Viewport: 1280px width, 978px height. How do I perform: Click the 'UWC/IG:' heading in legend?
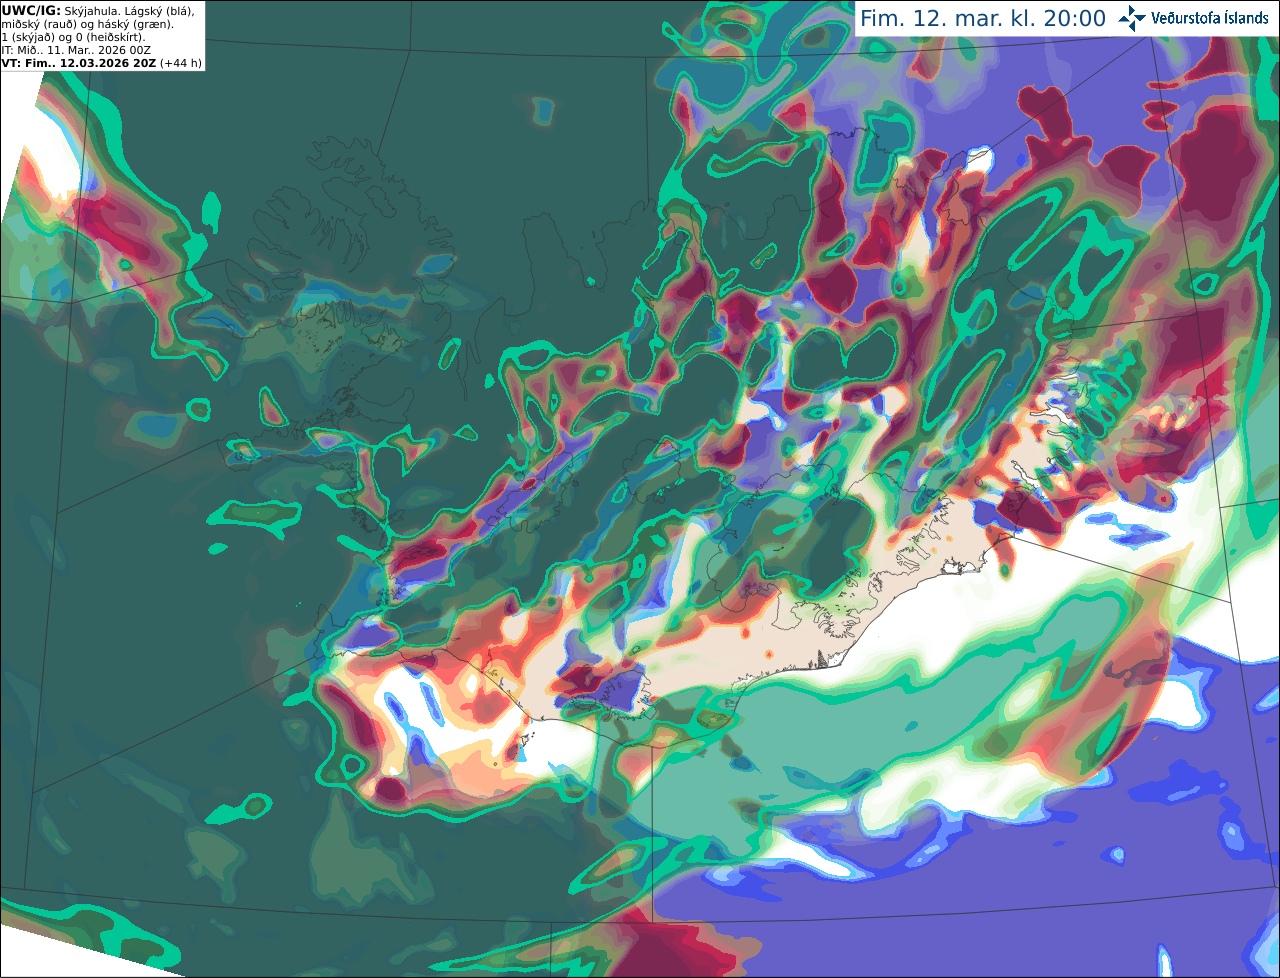[x=31, y=10]
